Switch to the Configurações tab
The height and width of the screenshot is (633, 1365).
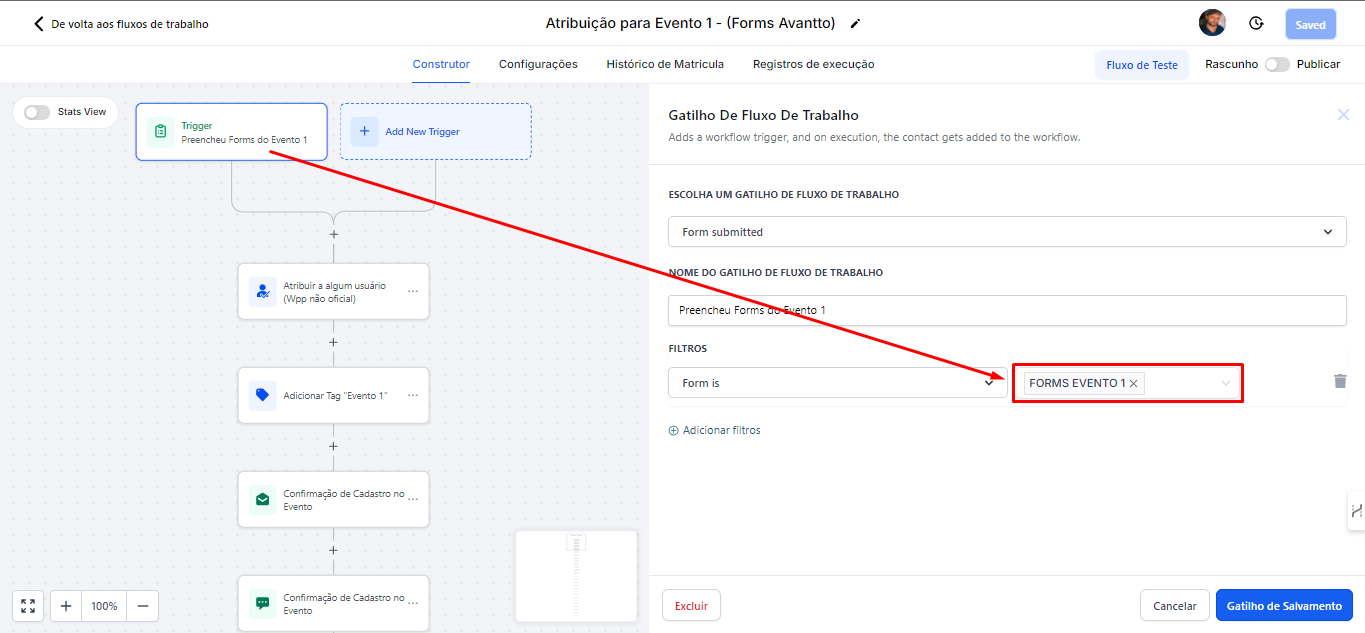pyautogui.click(x=538, y=64)
